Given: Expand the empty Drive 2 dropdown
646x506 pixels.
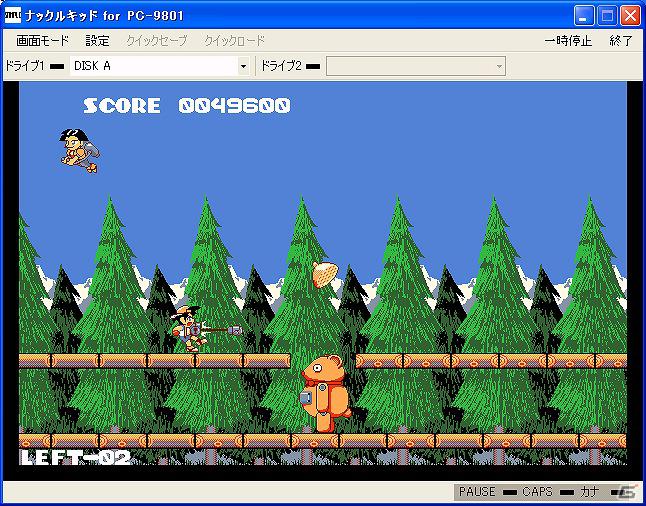Looking at the screenshot, I should [x=499, y=66].
